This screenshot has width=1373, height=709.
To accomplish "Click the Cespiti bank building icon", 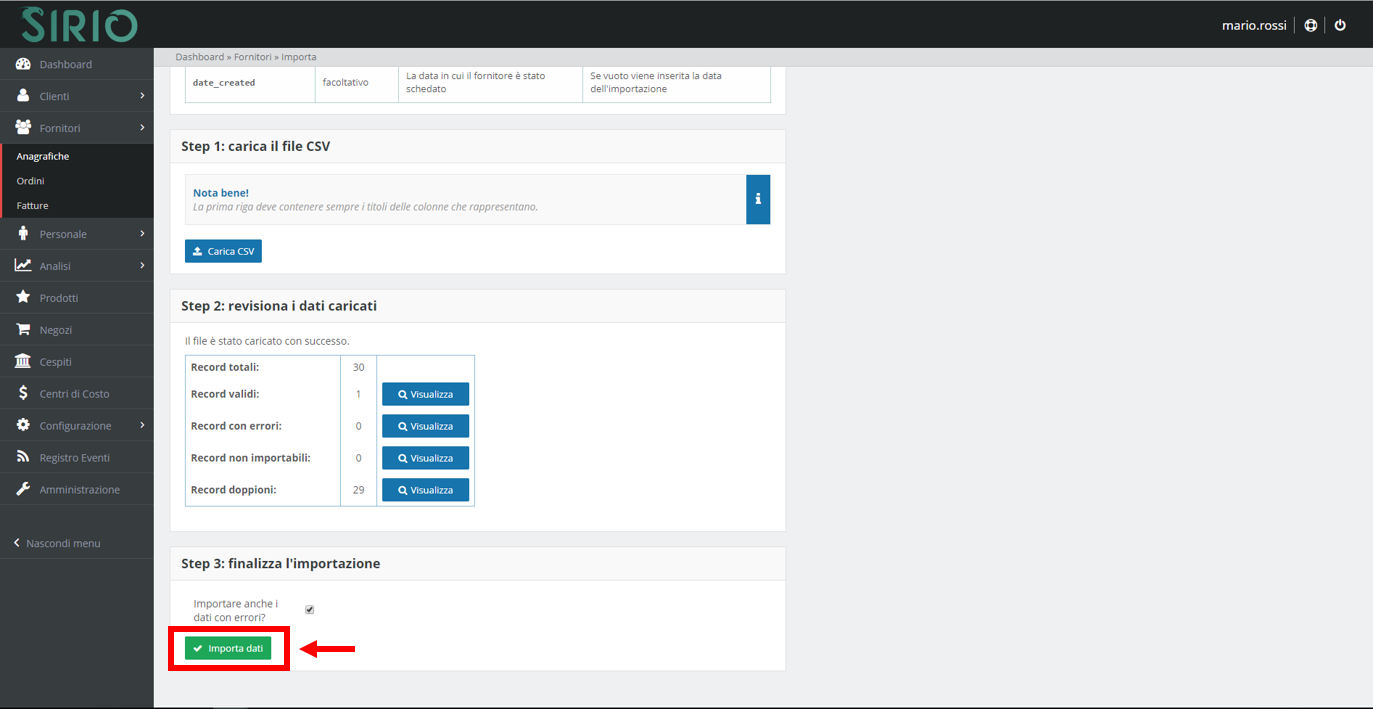I will click(x=23, y=362).
